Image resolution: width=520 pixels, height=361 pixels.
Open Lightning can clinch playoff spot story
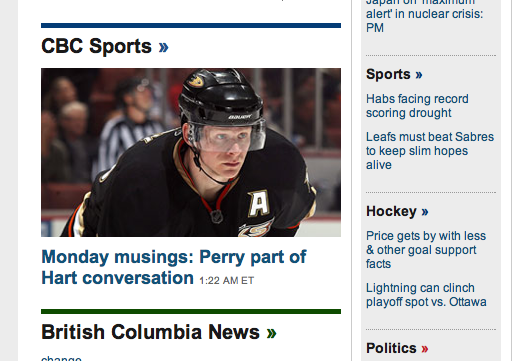426,295
